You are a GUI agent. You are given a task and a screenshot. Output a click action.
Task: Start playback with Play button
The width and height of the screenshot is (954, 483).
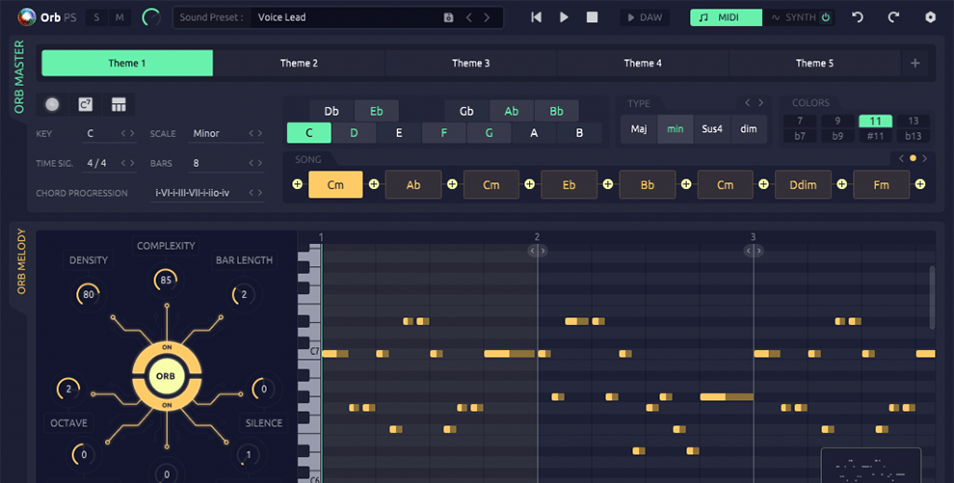click(x=564, y=17)
